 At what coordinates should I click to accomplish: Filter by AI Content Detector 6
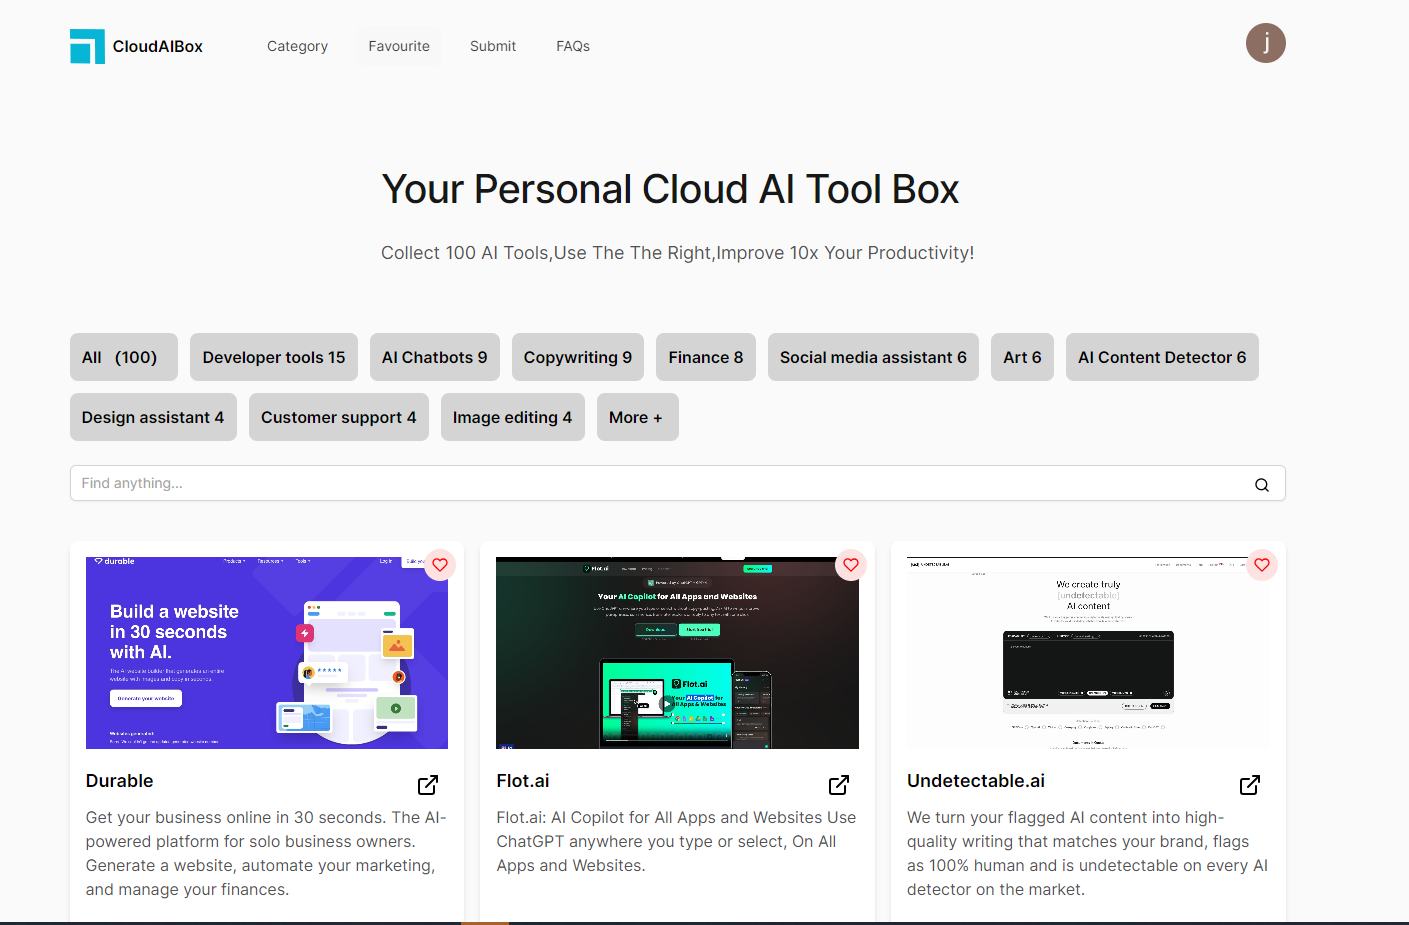tap(1162, 357)
